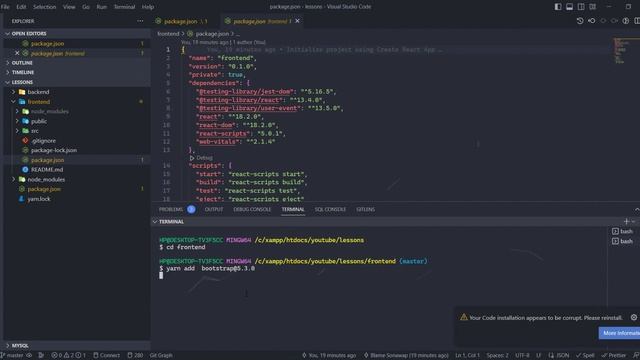Image resolution: width=640 pixels, height=360 pixels.
Task: Switch to package.json frontend editor tab
Action: tap(261, 21)
